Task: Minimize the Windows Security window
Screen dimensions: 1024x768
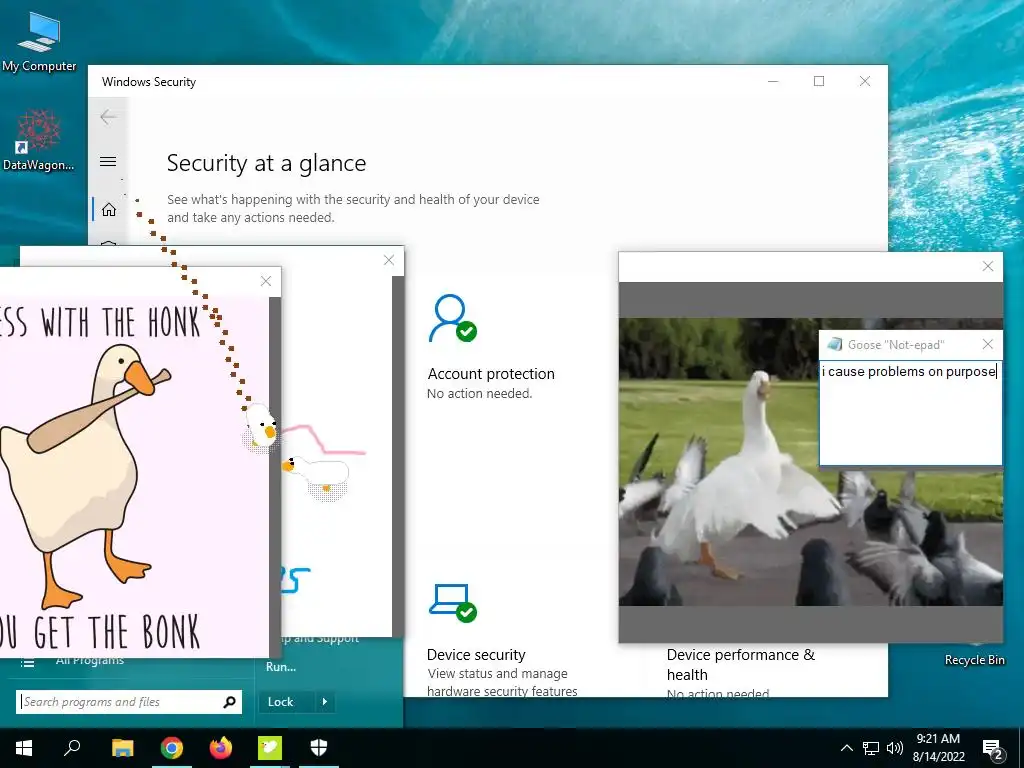Action: (x=773, y=81)
